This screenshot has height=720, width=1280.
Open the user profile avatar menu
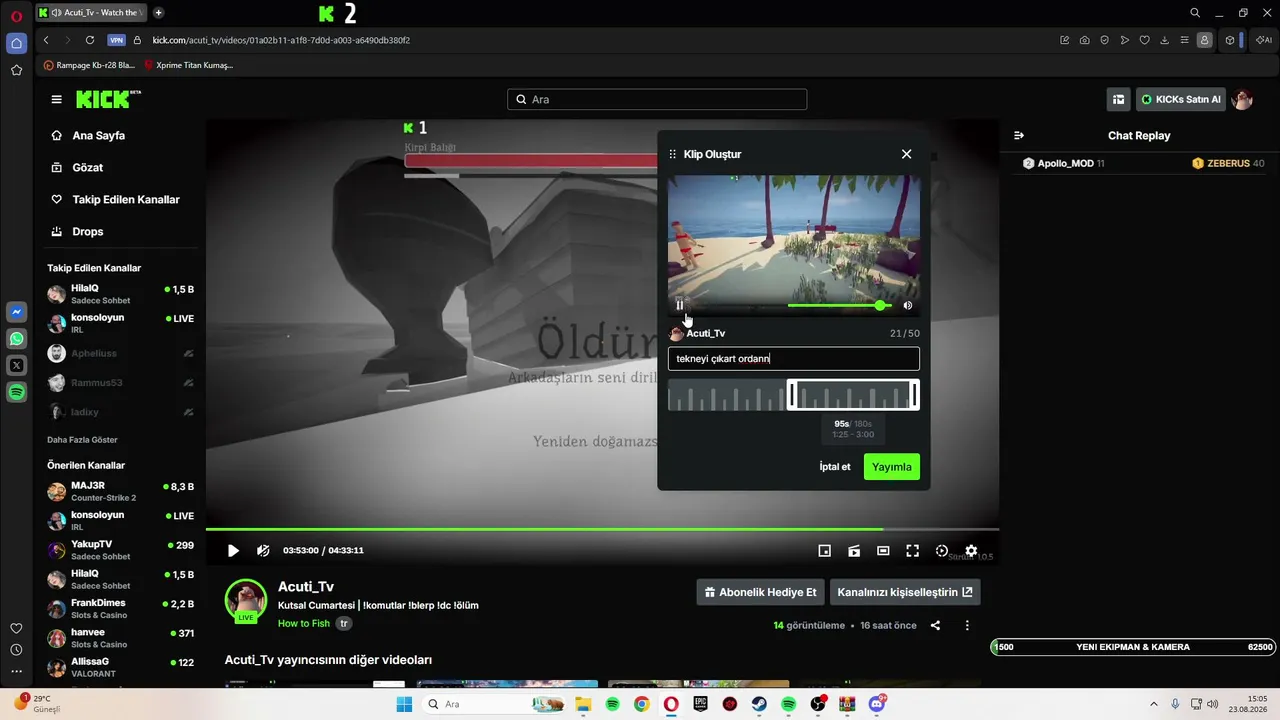(x=1242, y=99)
